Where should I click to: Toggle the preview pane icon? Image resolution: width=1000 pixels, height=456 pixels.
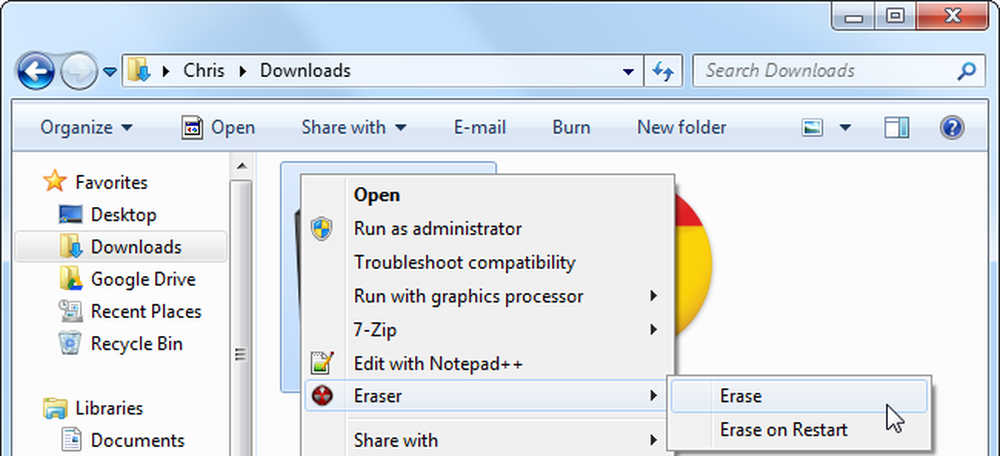click(x=897, y=128)
